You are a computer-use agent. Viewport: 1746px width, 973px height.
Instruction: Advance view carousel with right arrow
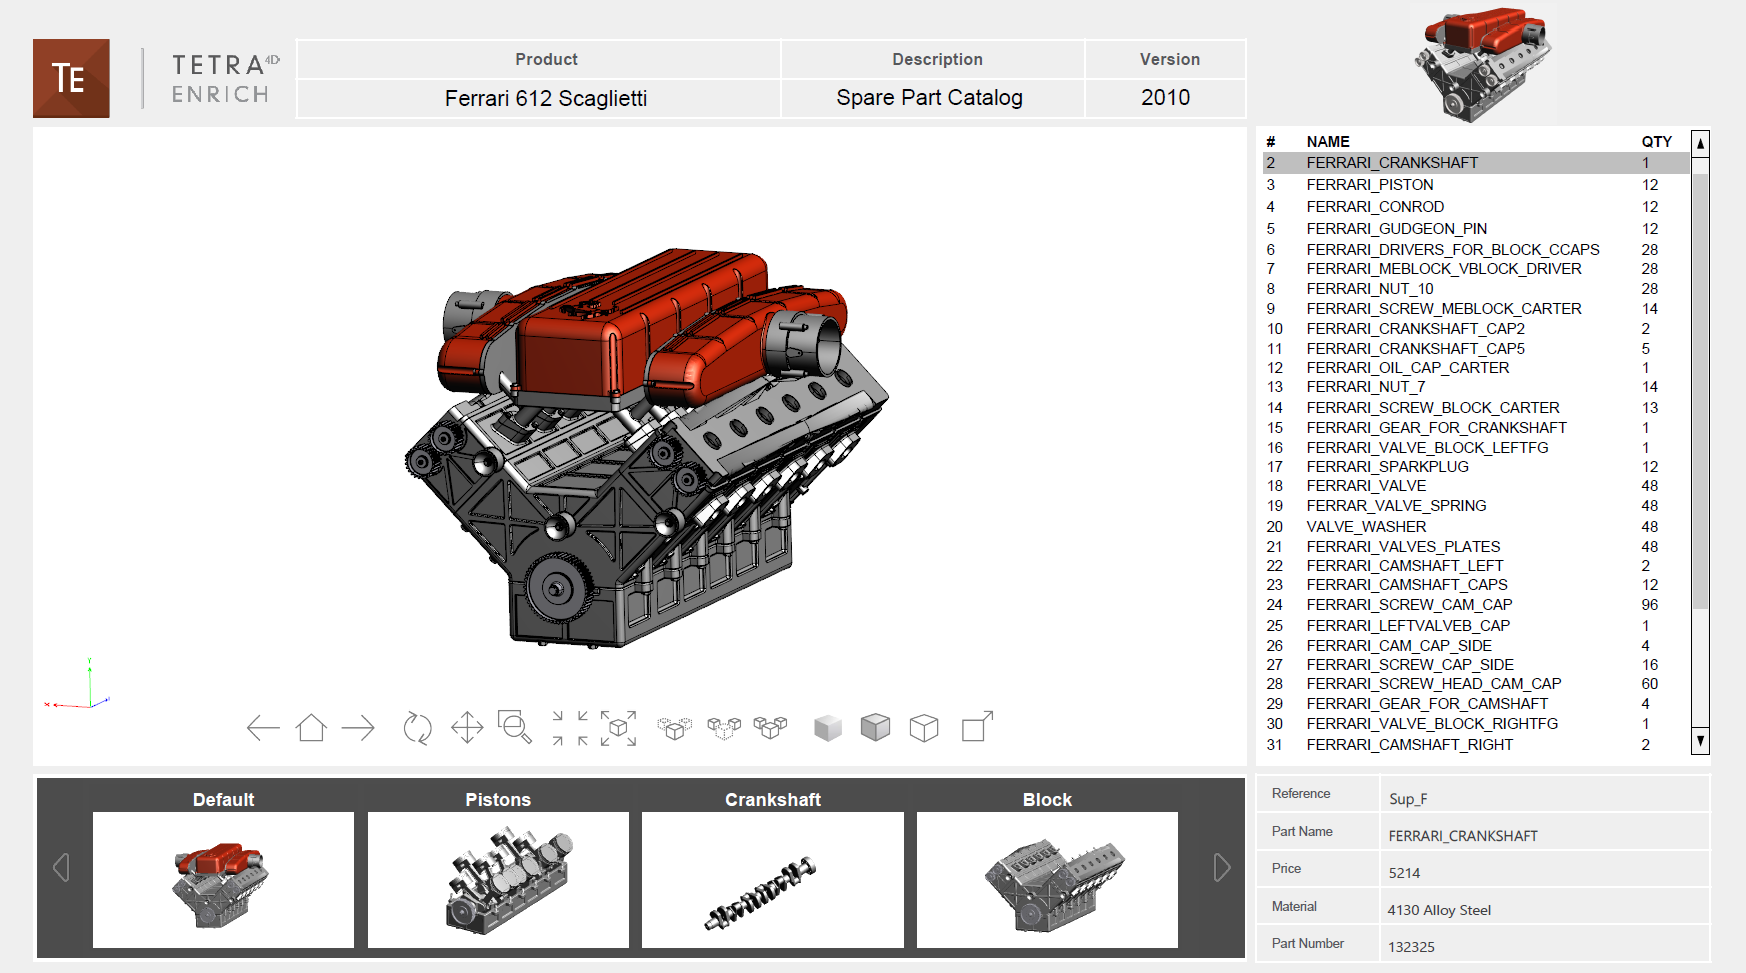1222,868
